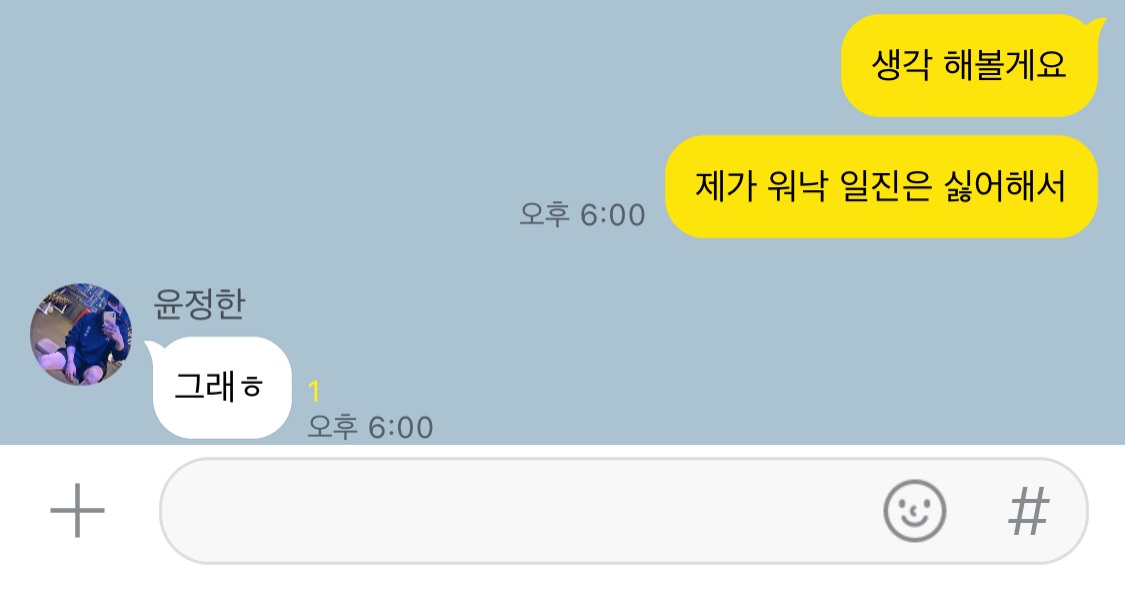1125x607 pixels.
Task: Open the emoticon smiley picker
Action: click(x=914, y=510)
